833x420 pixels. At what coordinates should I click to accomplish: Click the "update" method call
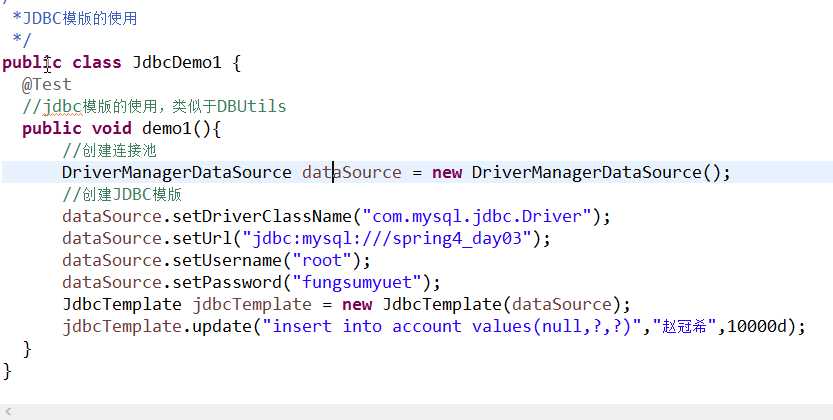(x=222, y=327)
